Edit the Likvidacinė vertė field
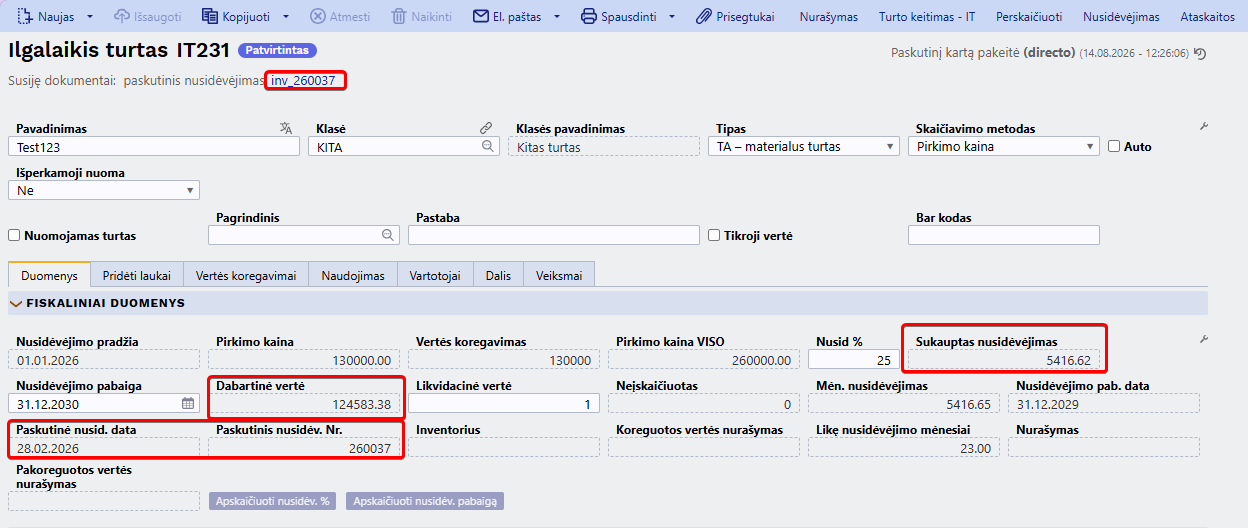The width and height of the screenshot is (1248, 528). point(504,403)
